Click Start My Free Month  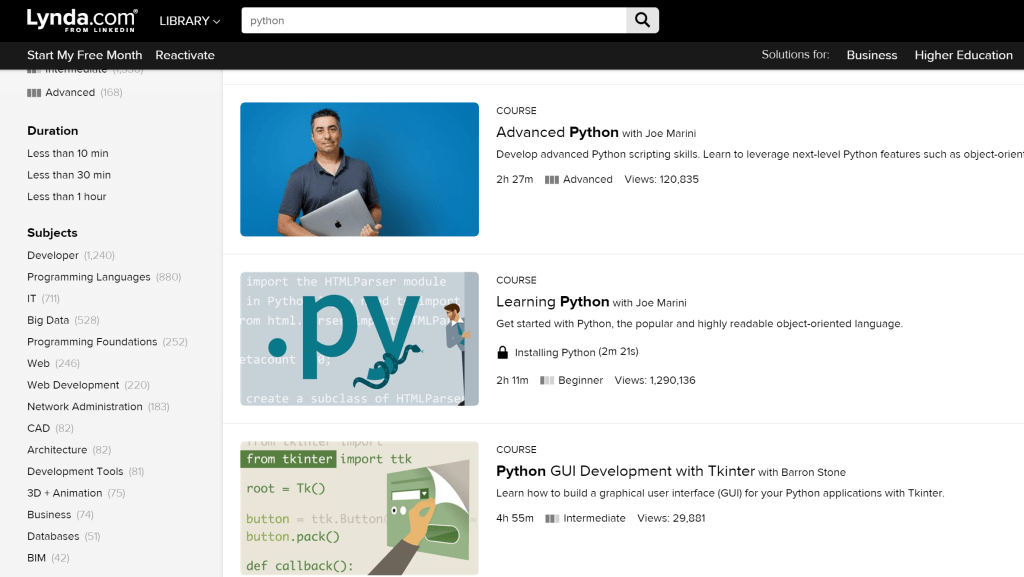click(85, 55)
